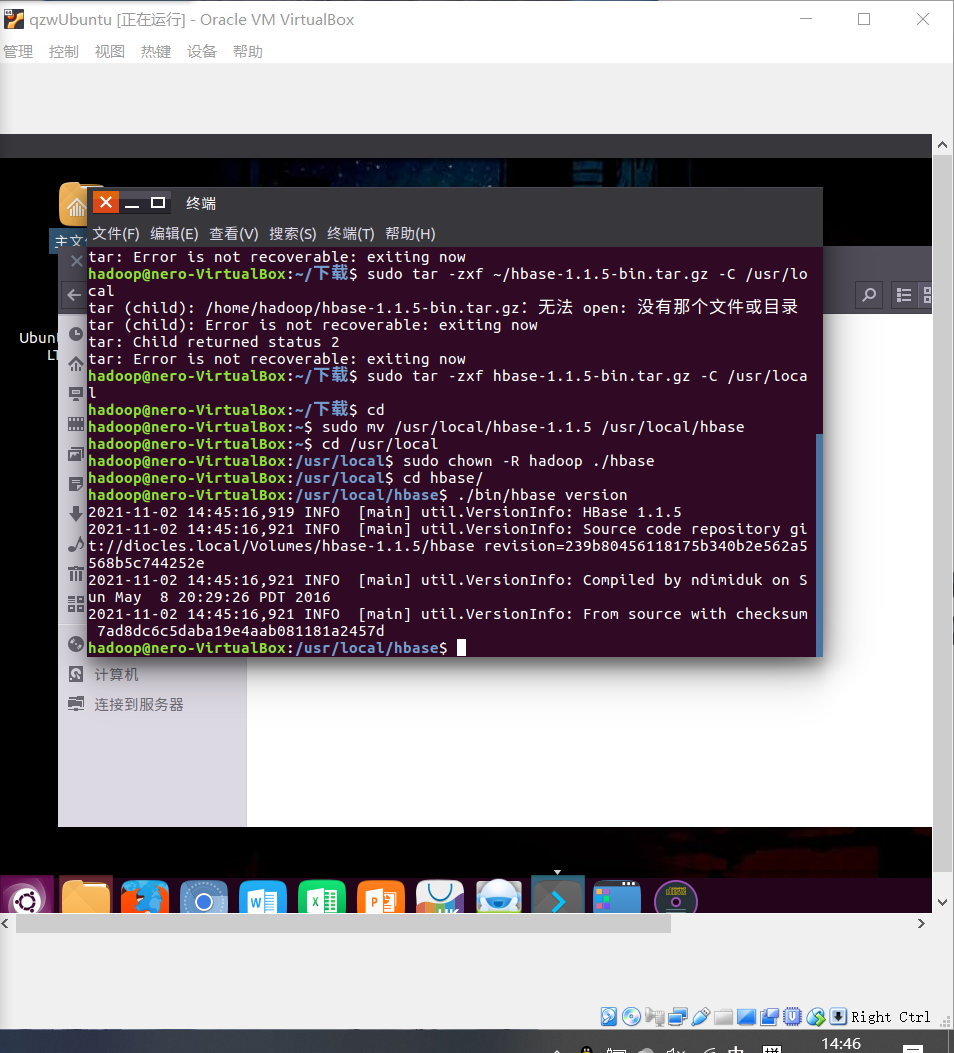Click VirtualBox audio indicator
The image size is (954, 1053).
pos(654,1017)
